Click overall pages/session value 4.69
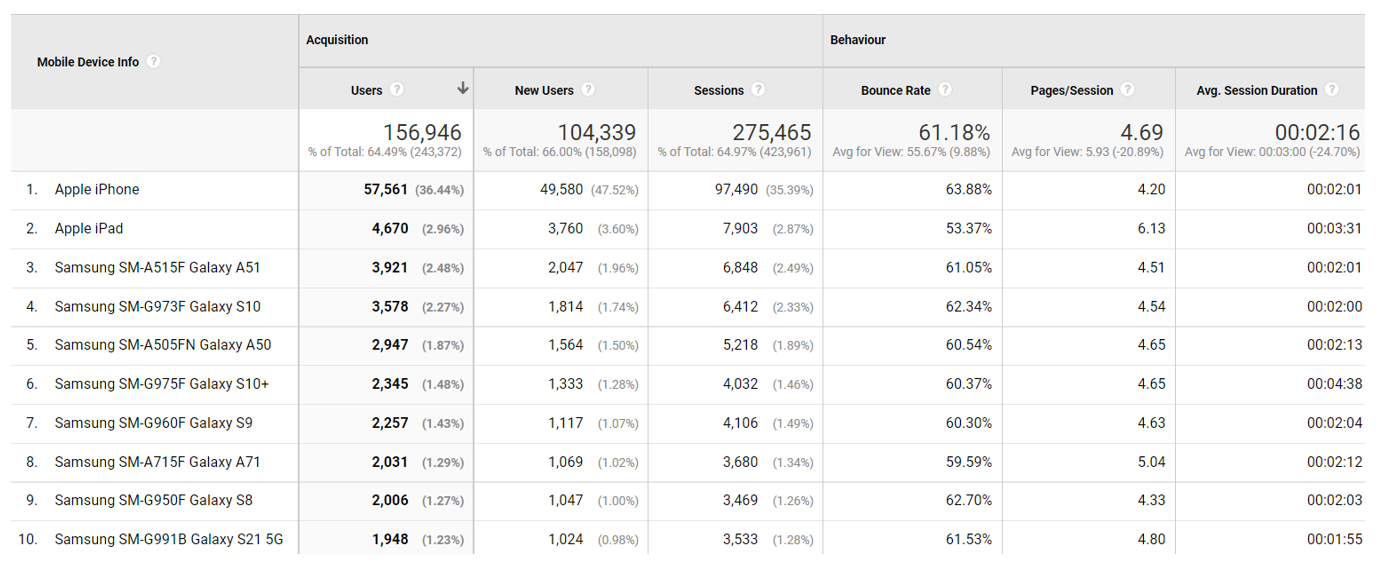1381x570 pixels. click(x=1143, y=132)
